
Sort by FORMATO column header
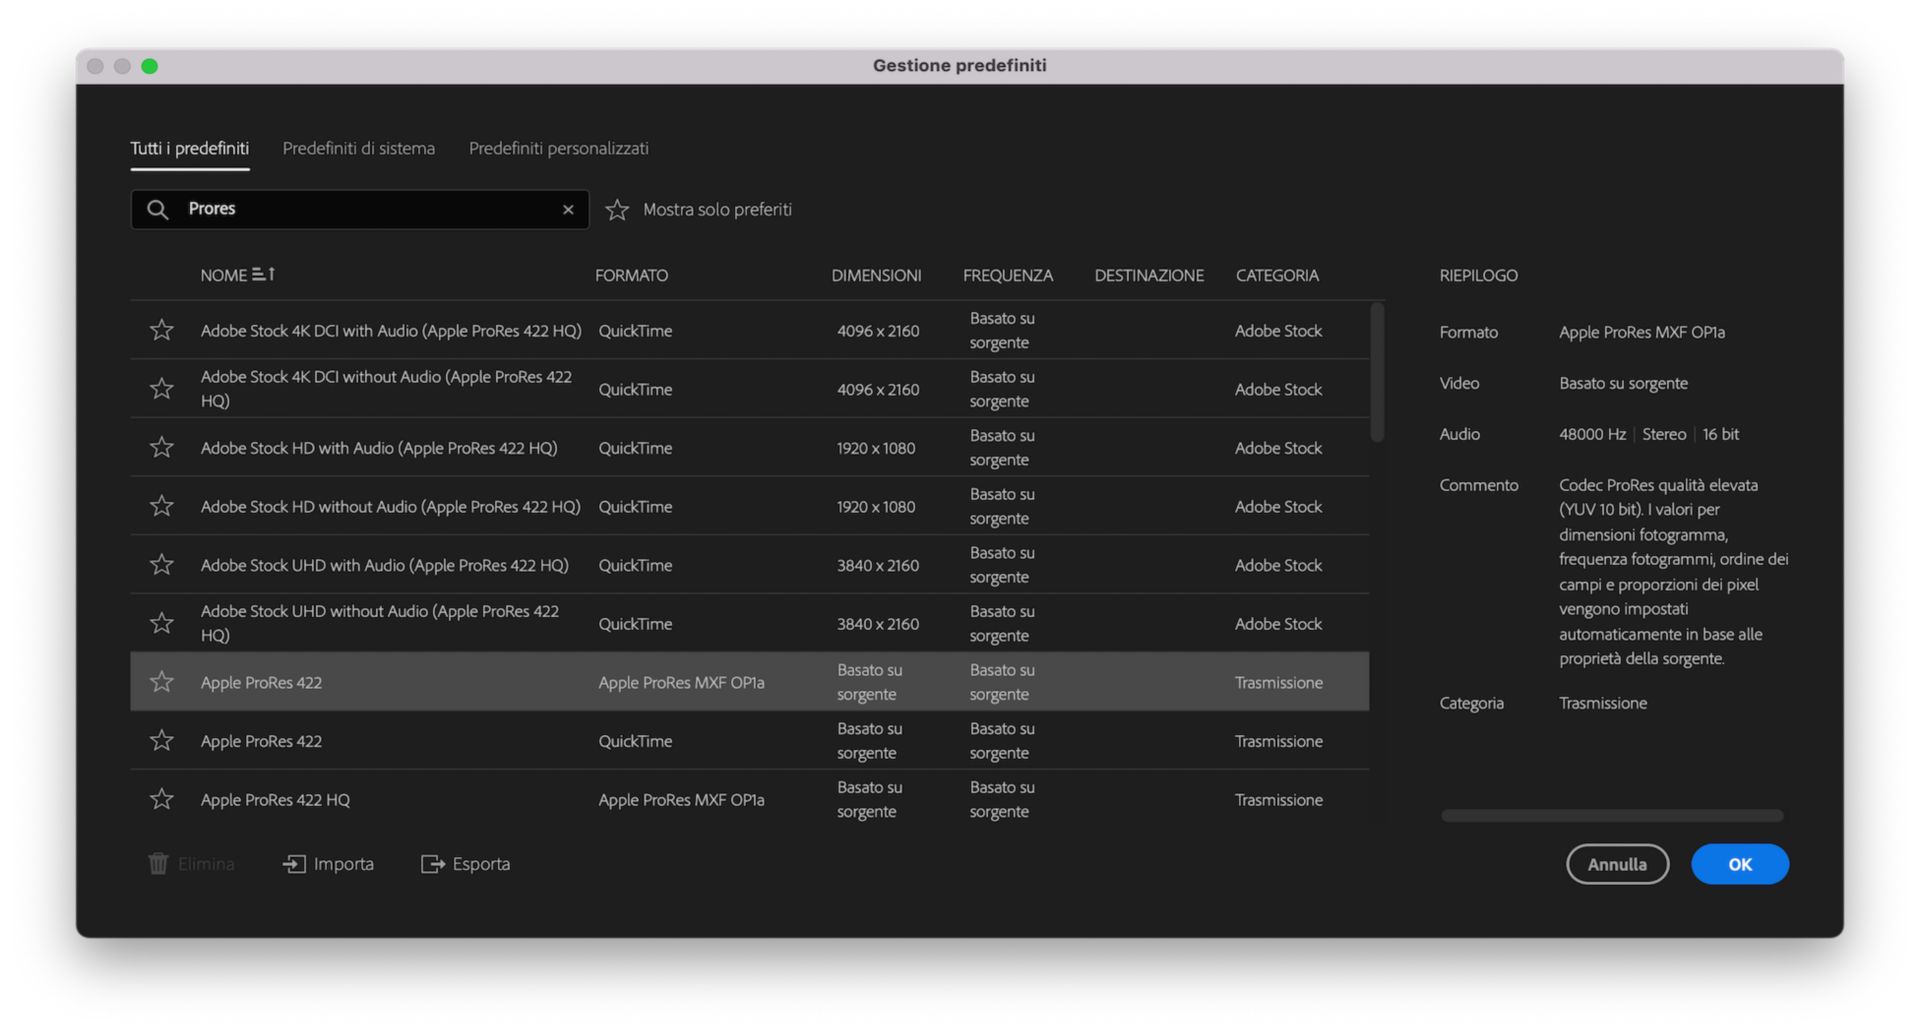pos(631,275)
